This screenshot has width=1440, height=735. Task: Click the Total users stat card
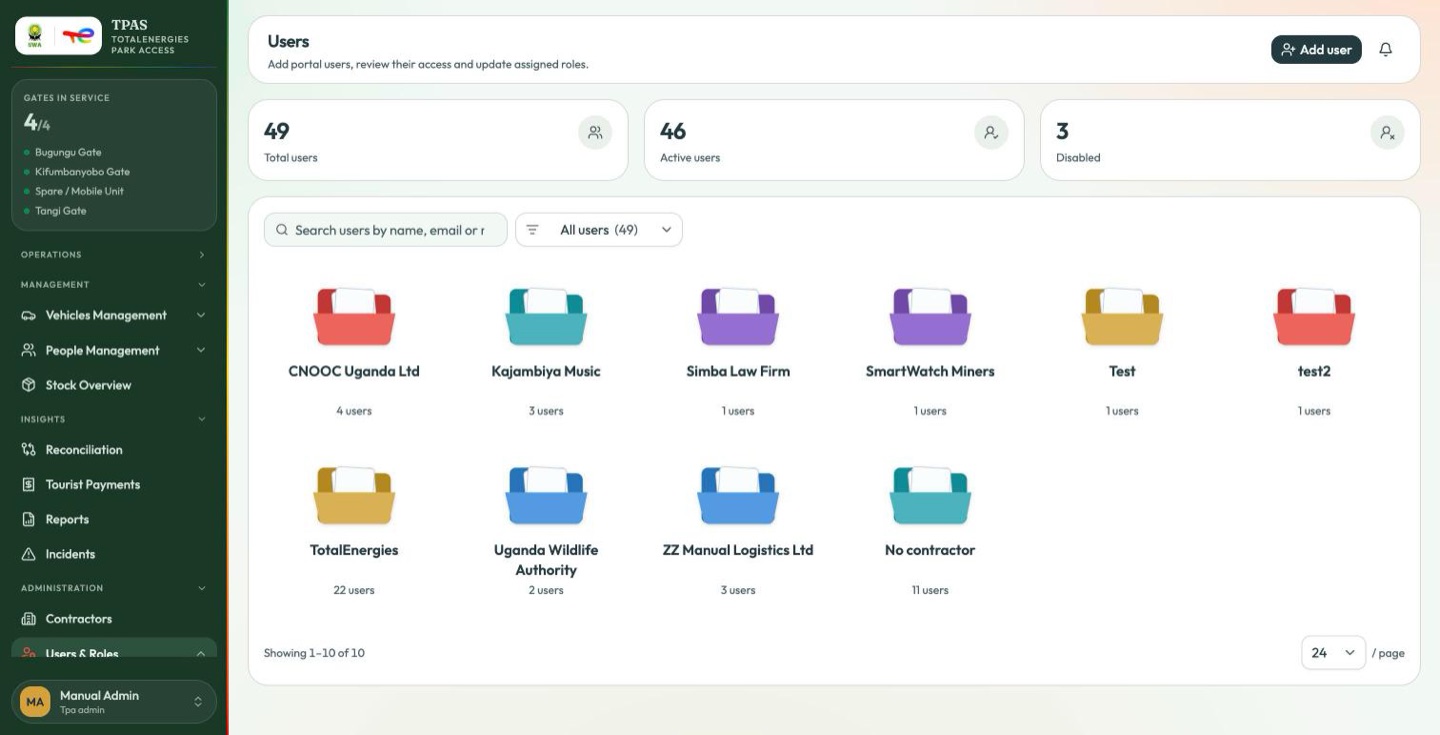coord(438,140)
